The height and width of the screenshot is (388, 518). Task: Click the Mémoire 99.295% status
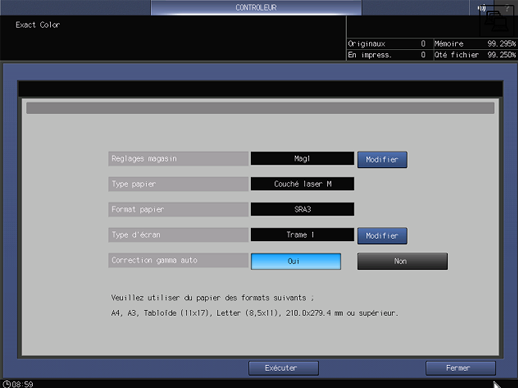click(x=475, y=44)
